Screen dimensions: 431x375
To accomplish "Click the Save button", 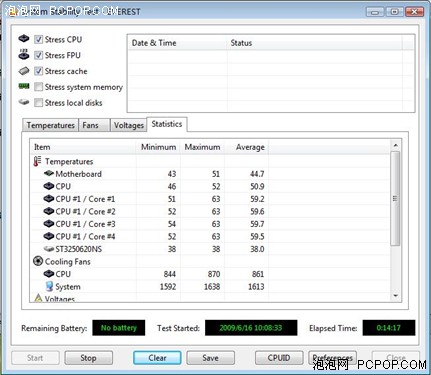I will tap(210, 358).
